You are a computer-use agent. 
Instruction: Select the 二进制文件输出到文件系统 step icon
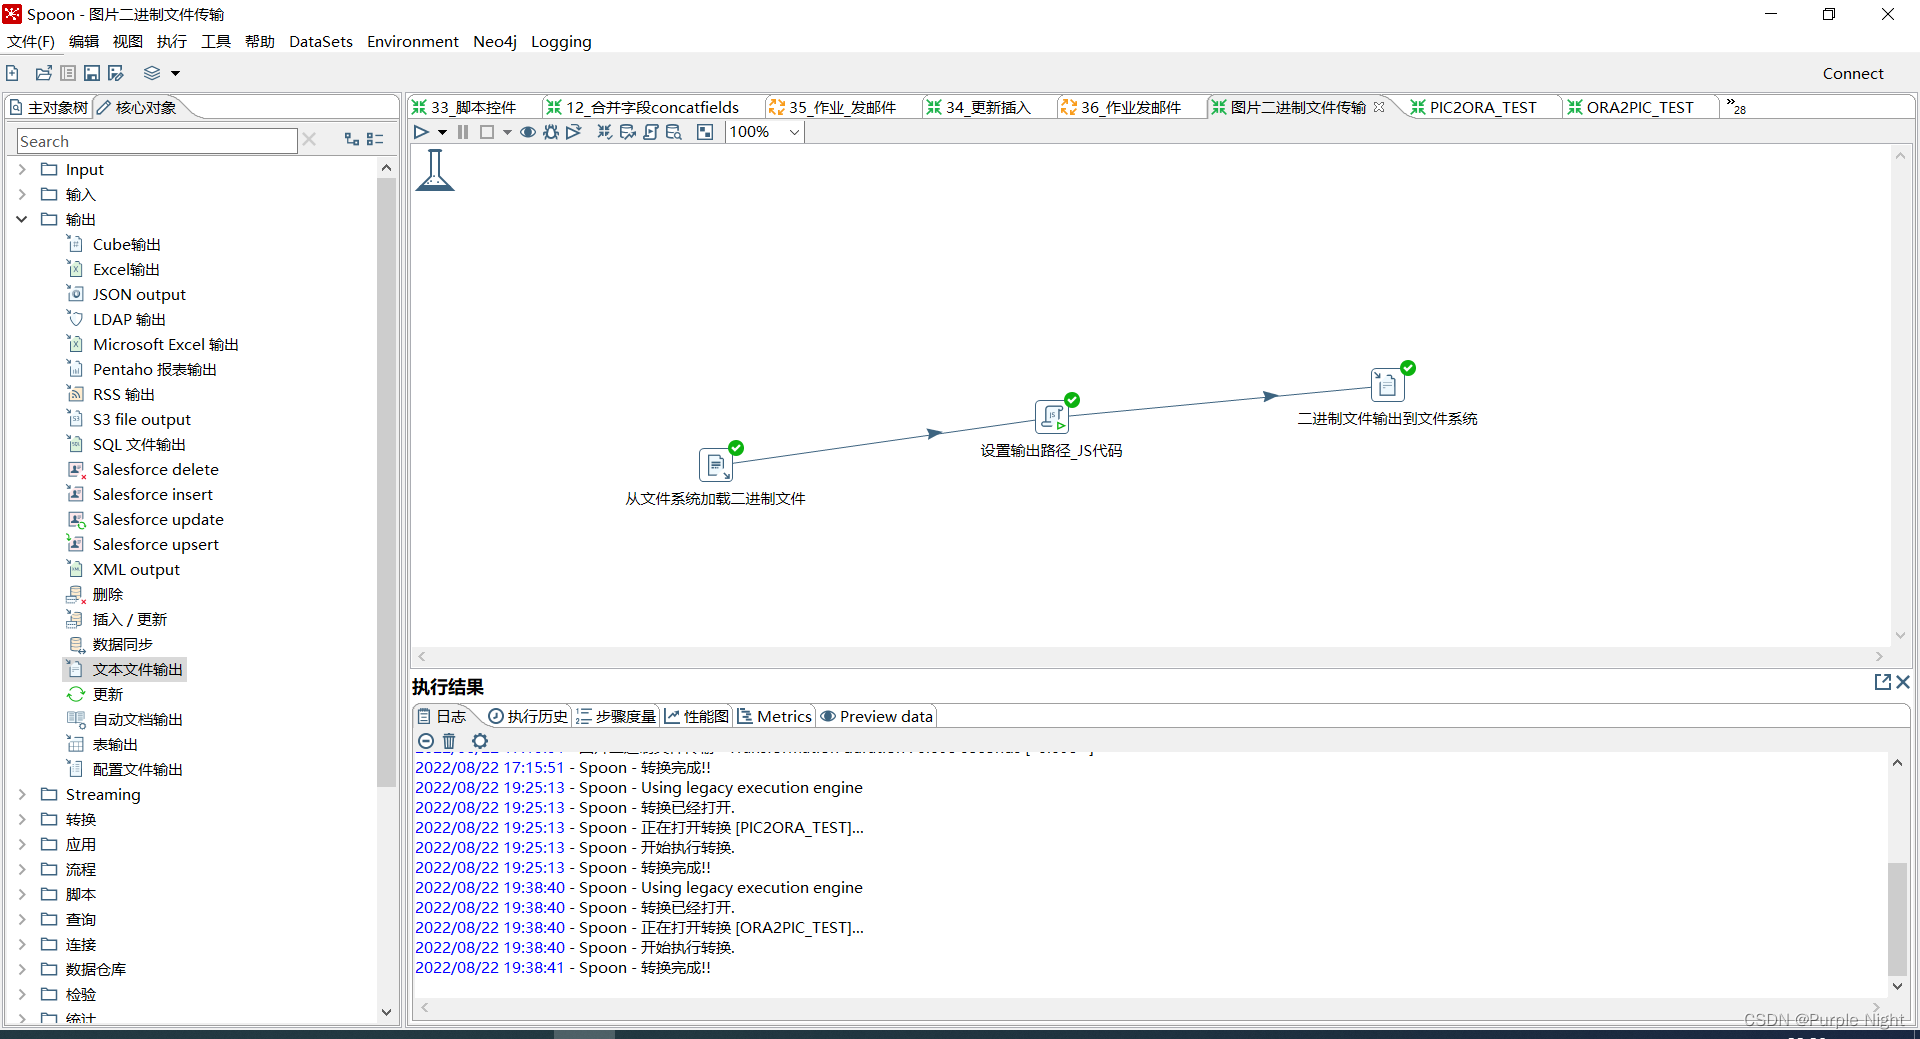1387,384
